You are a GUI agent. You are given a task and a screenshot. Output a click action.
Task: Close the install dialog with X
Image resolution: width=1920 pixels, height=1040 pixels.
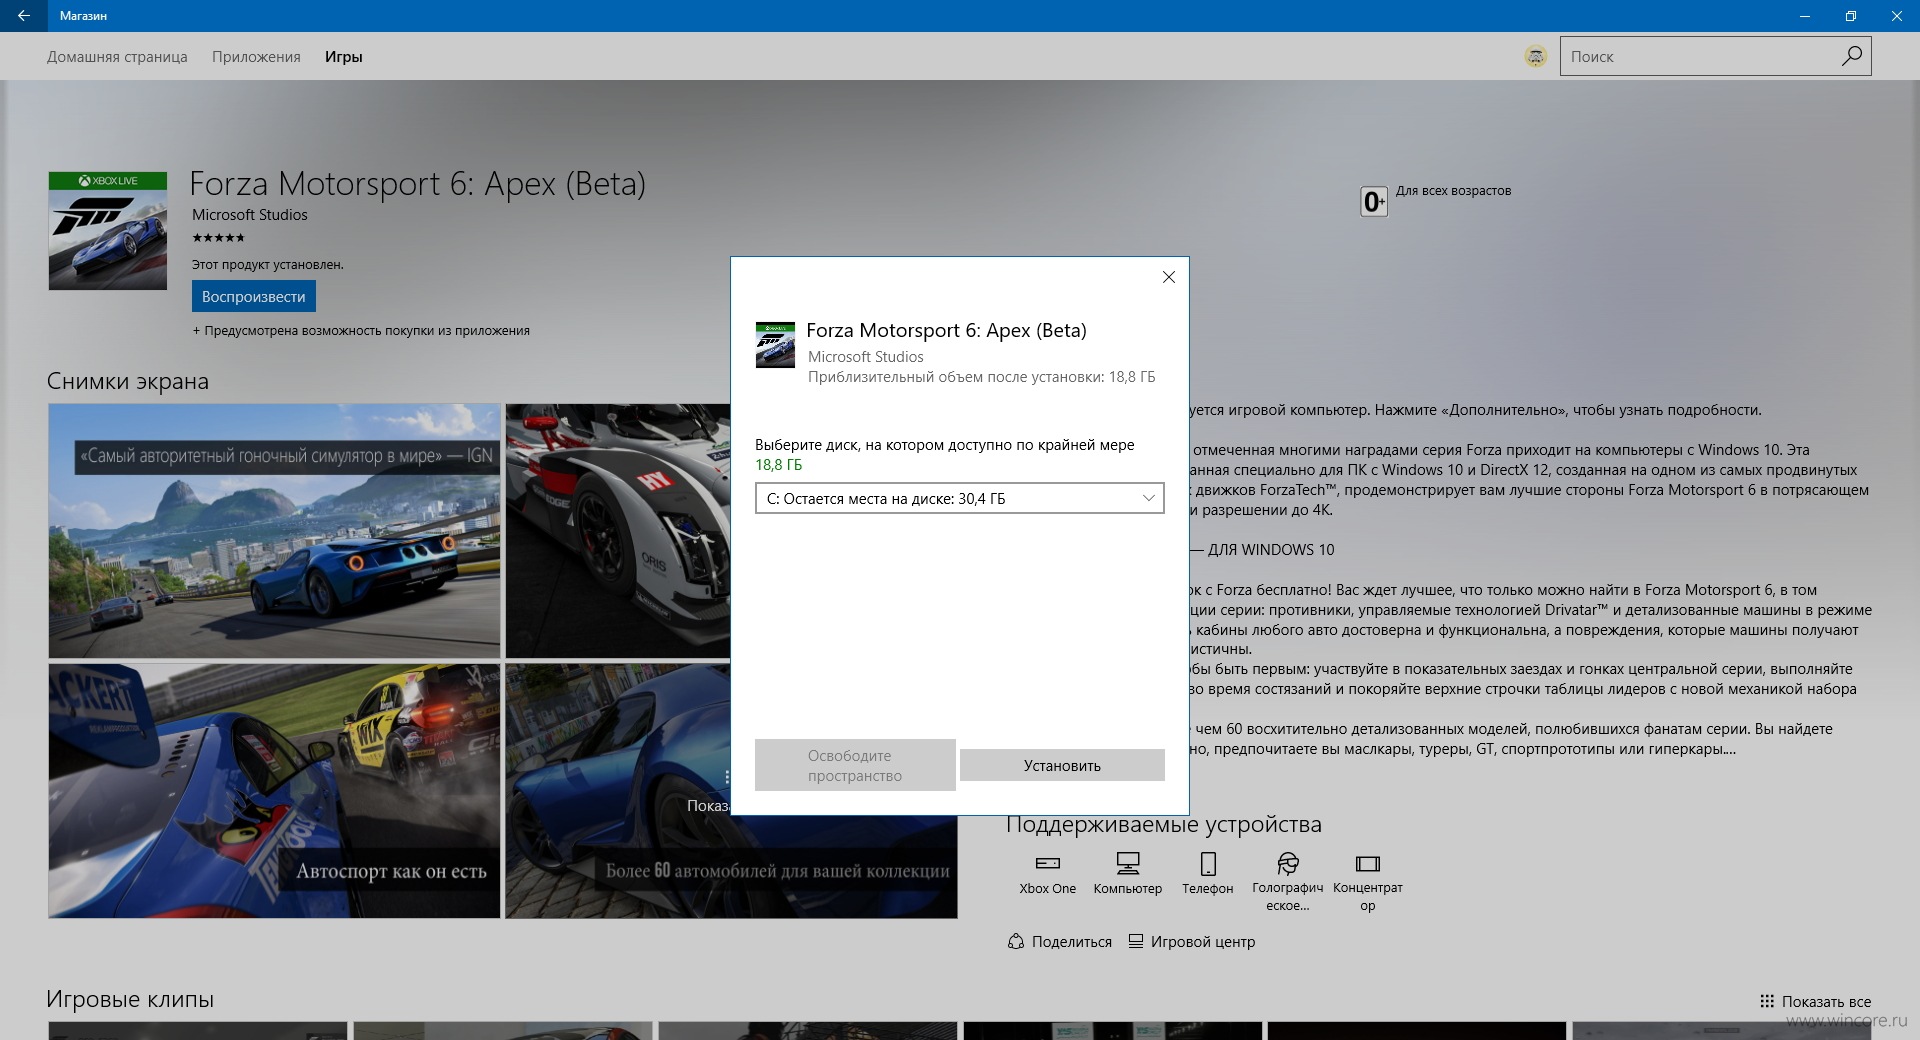[x=1168, y=277]
